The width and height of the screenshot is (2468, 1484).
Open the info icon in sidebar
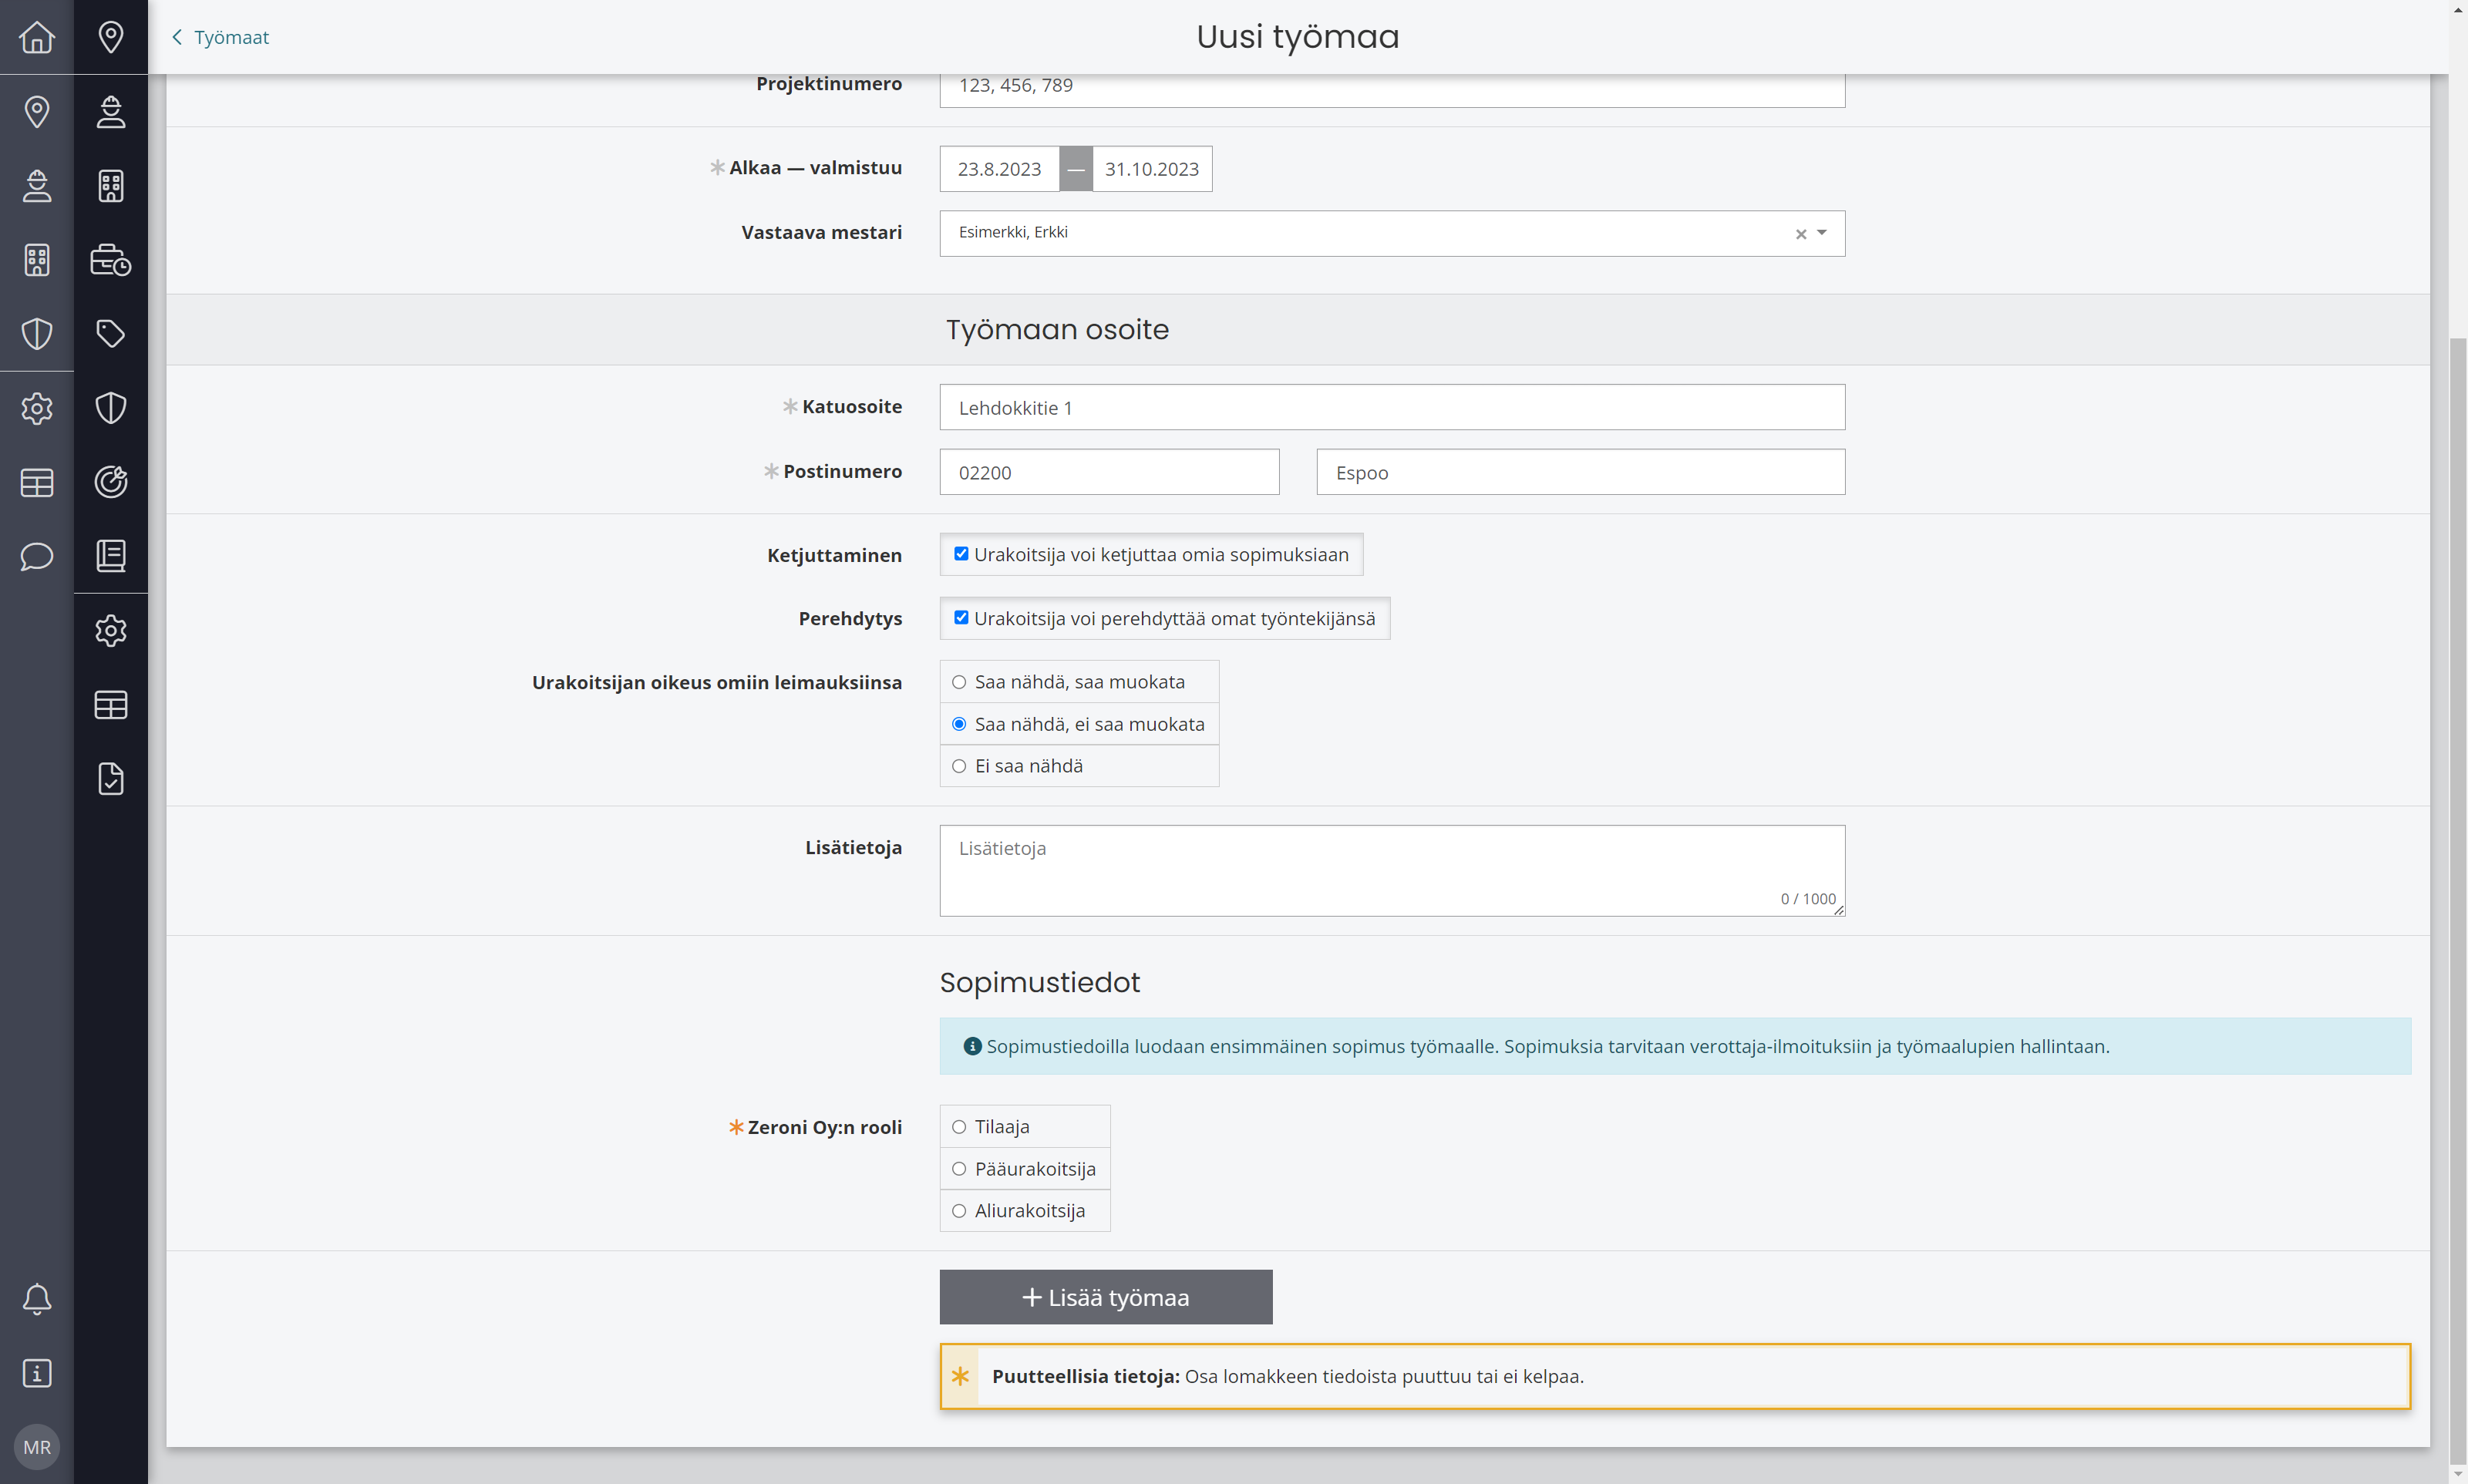tap(37, 1373)
